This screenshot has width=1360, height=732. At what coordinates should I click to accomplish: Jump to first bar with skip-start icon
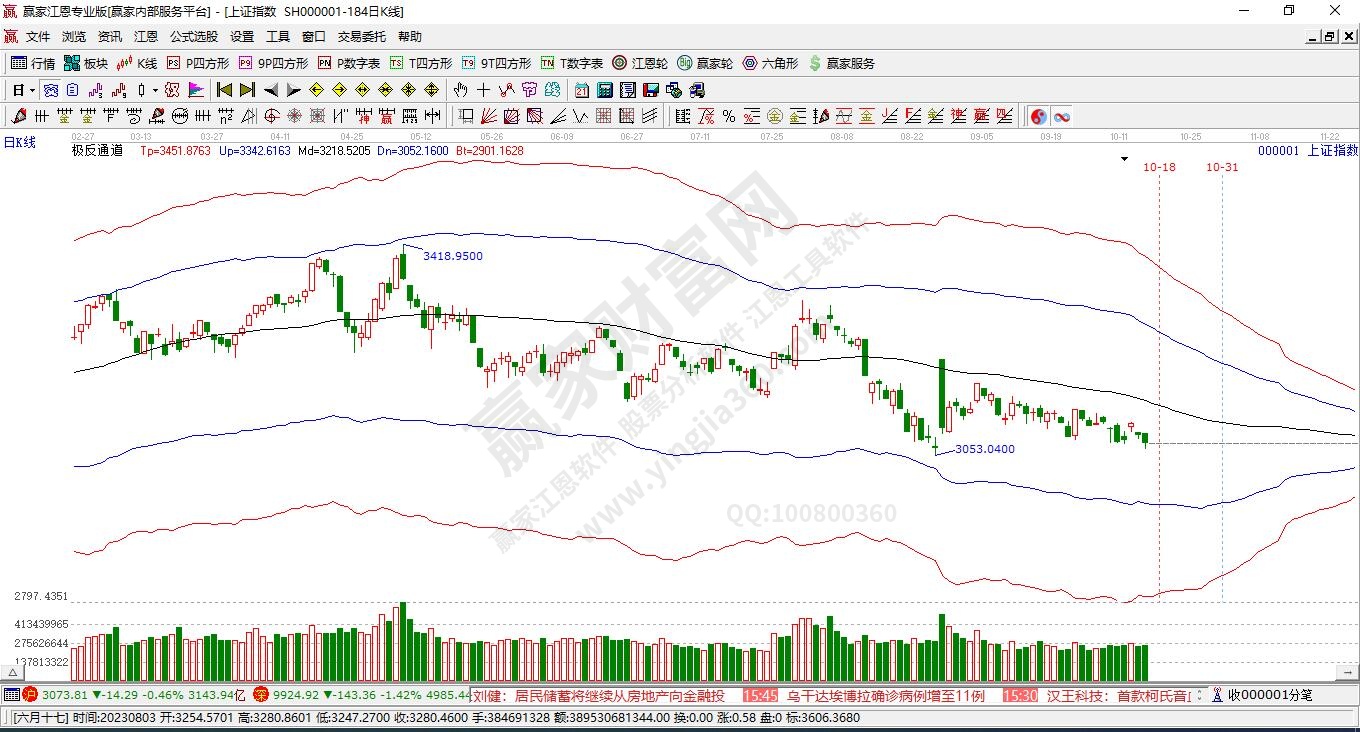224,90
